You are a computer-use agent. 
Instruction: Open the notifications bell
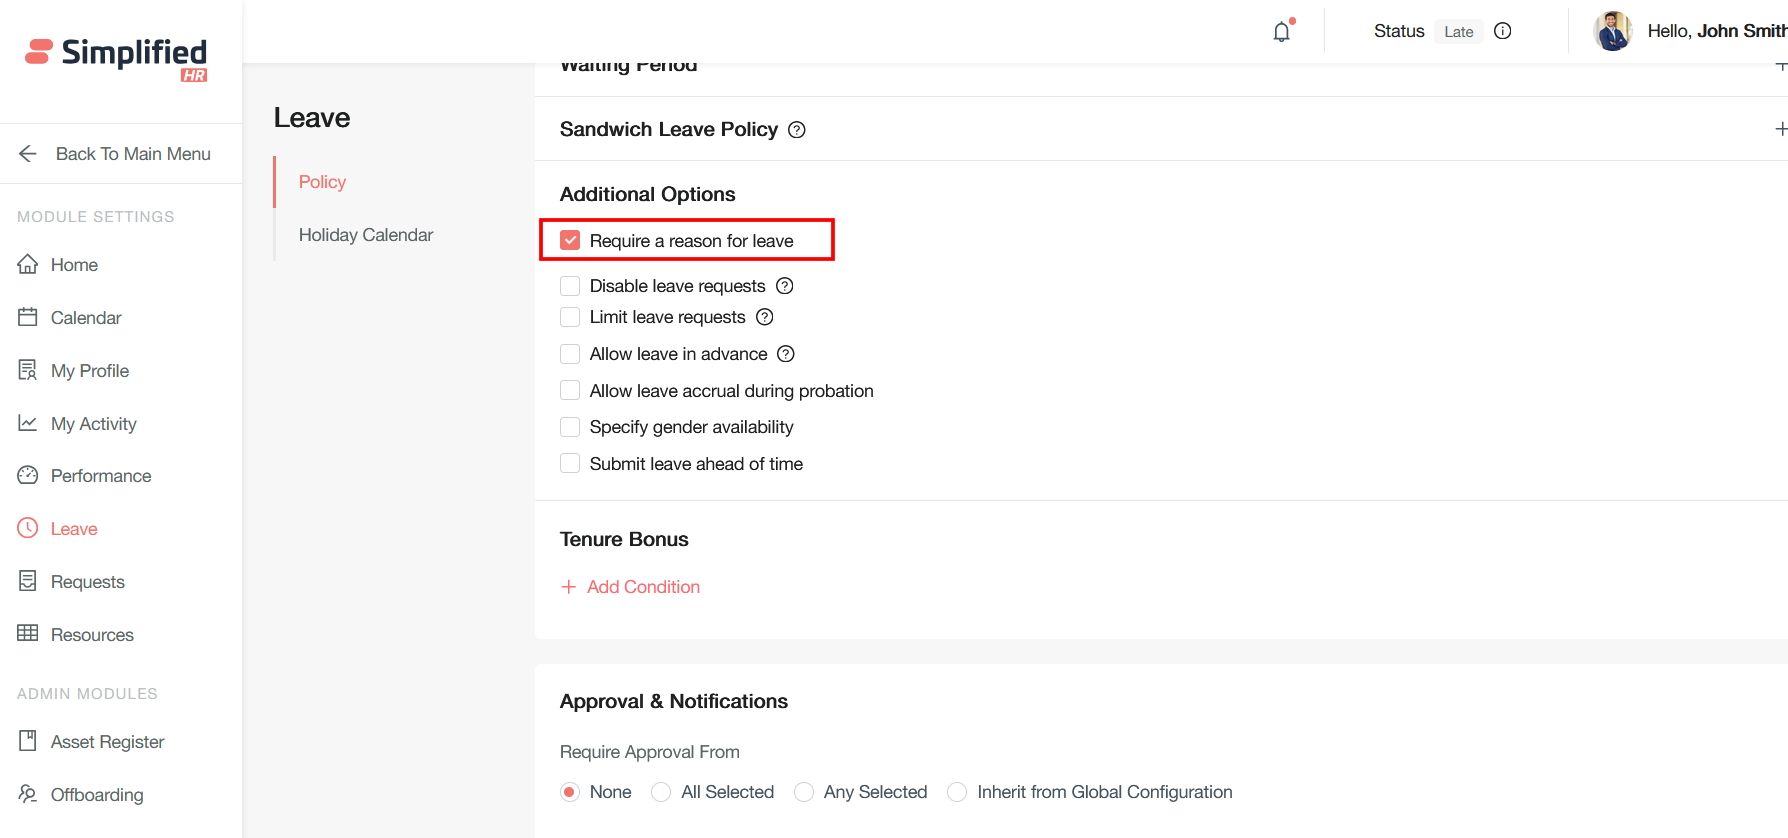point(1281,32)
